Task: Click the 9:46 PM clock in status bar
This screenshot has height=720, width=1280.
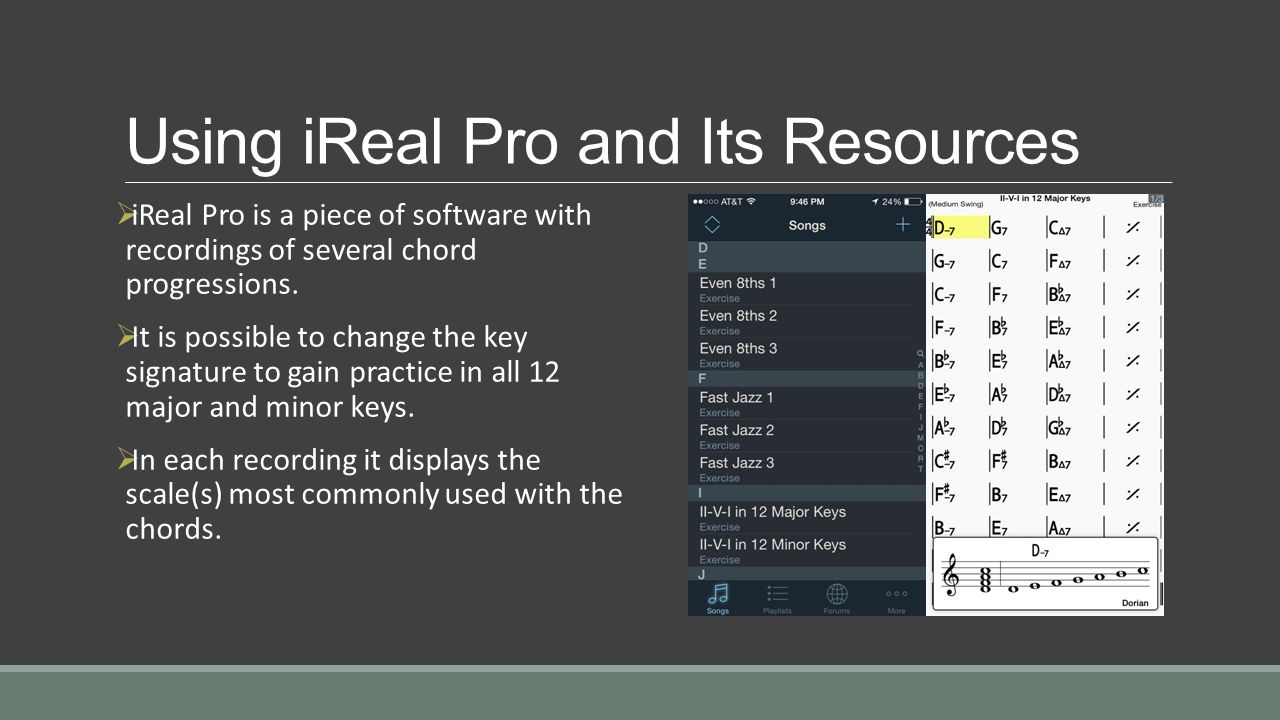Action: pyautogui.click(x=806, y=201)
